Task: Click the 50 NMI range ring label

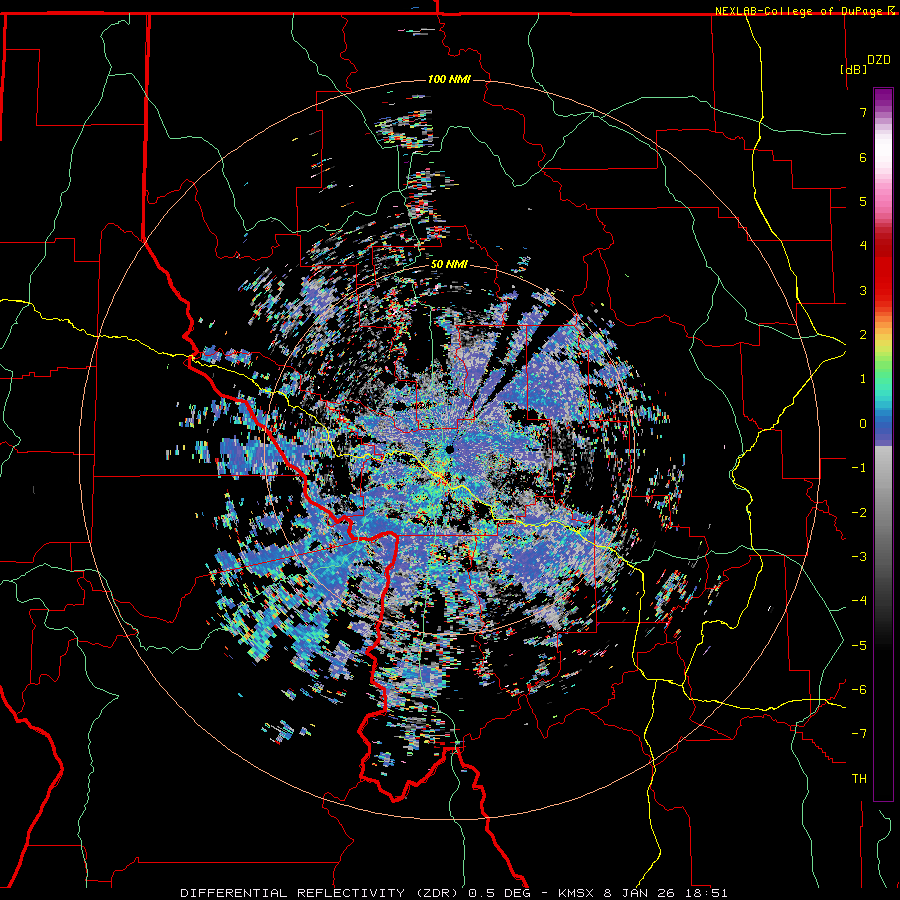Action: (449, 264)
